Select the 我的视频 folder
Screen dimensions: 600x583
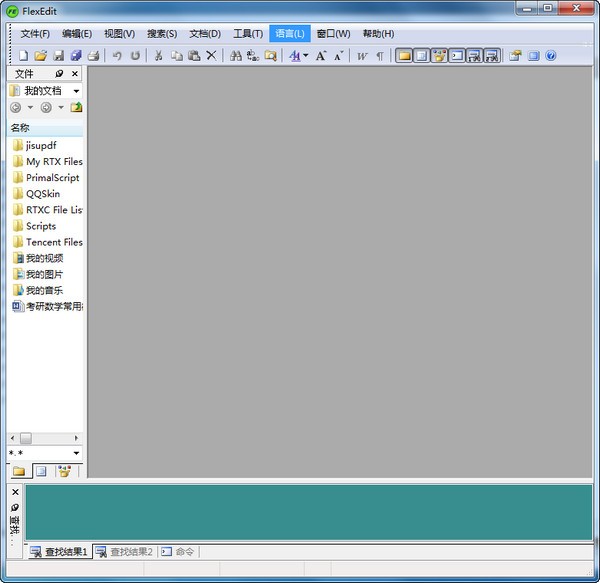[38, 258]
